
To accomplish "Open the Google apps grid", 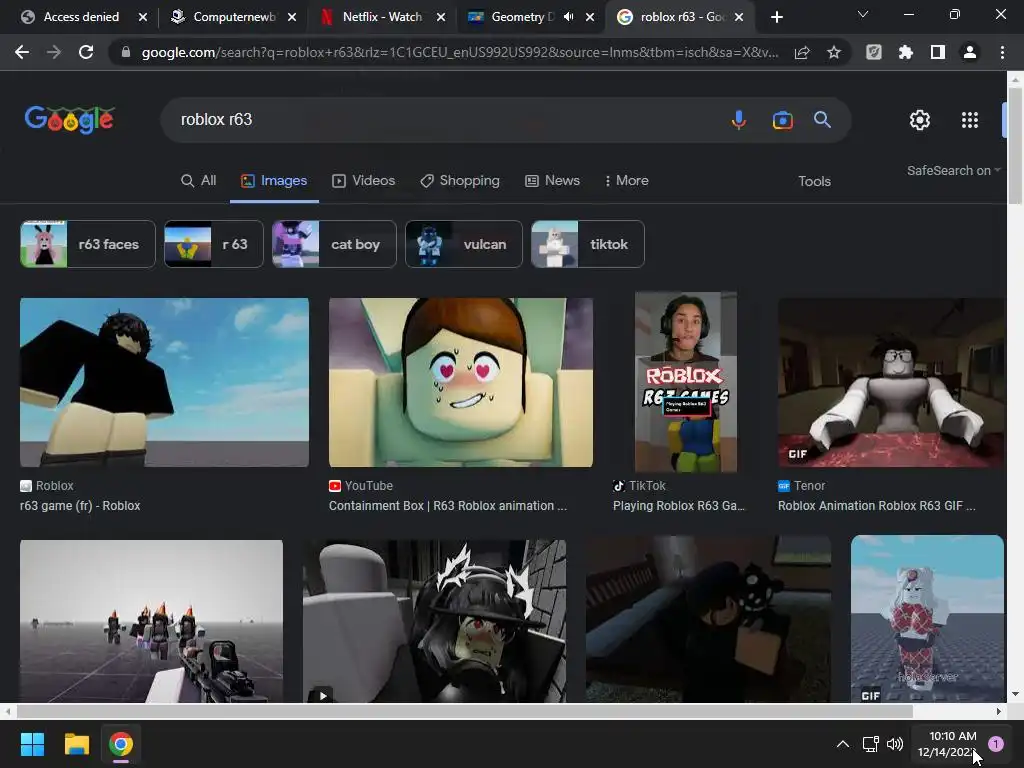I will [970, 120].
